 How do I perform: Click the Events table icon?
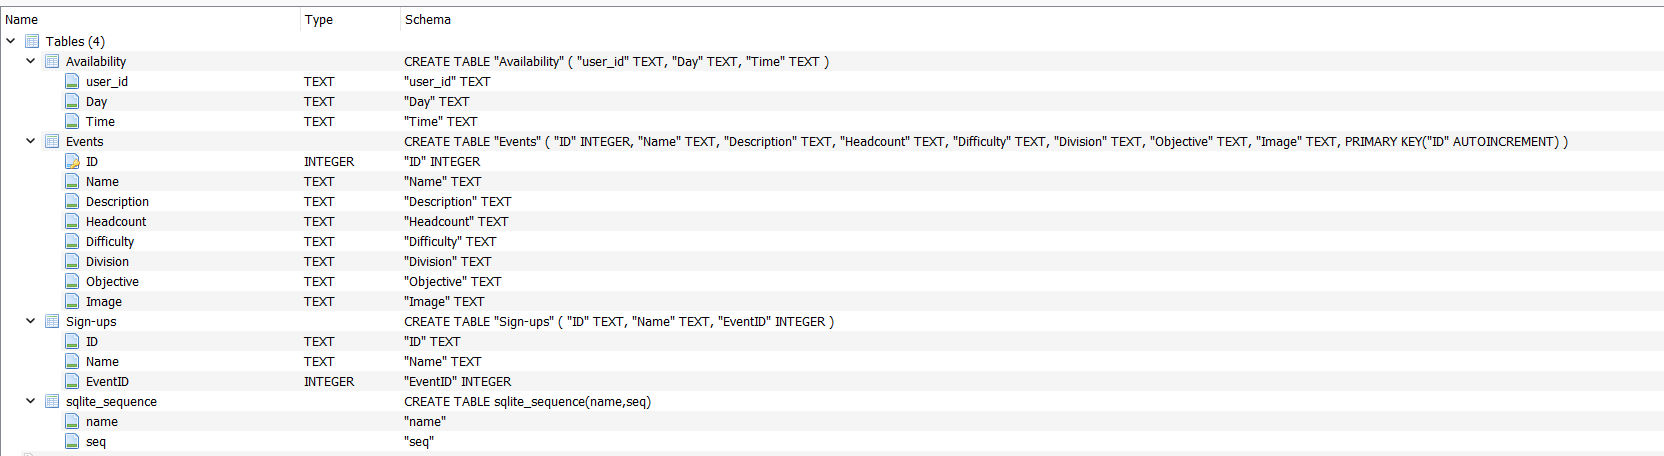[52, 141]
